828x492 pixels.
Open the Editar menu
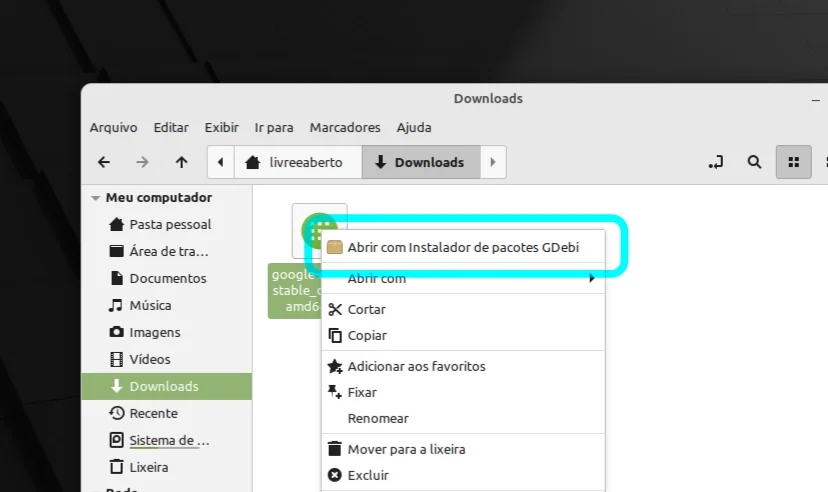coord(171,128)
